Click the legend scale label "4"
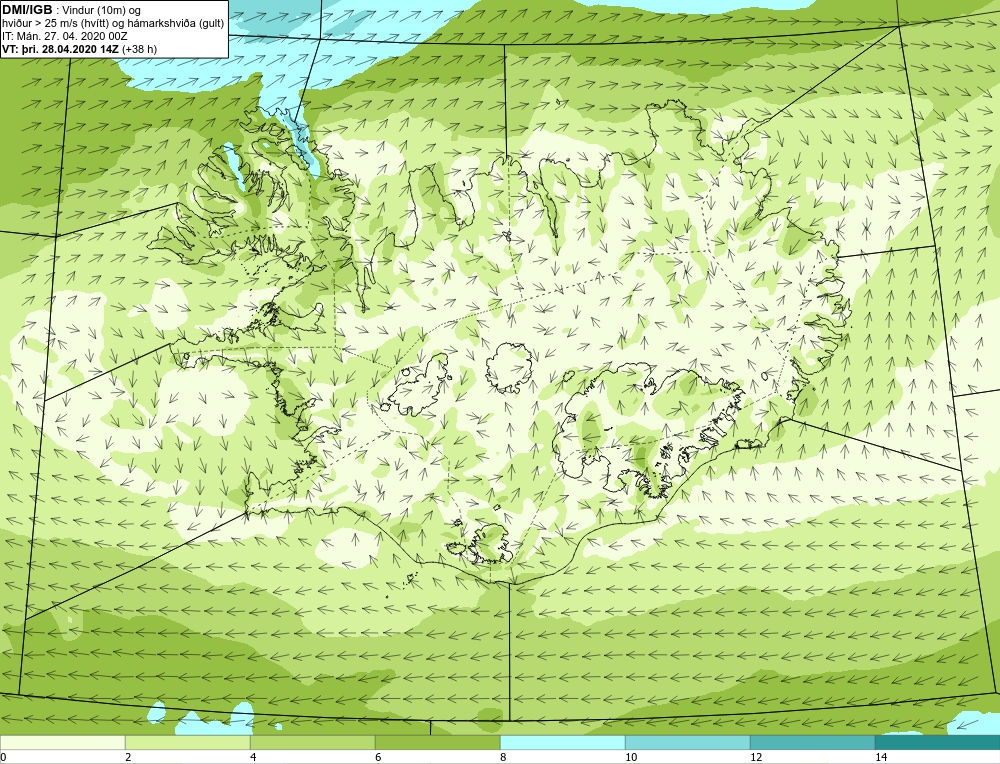 (x=253, y=757)
